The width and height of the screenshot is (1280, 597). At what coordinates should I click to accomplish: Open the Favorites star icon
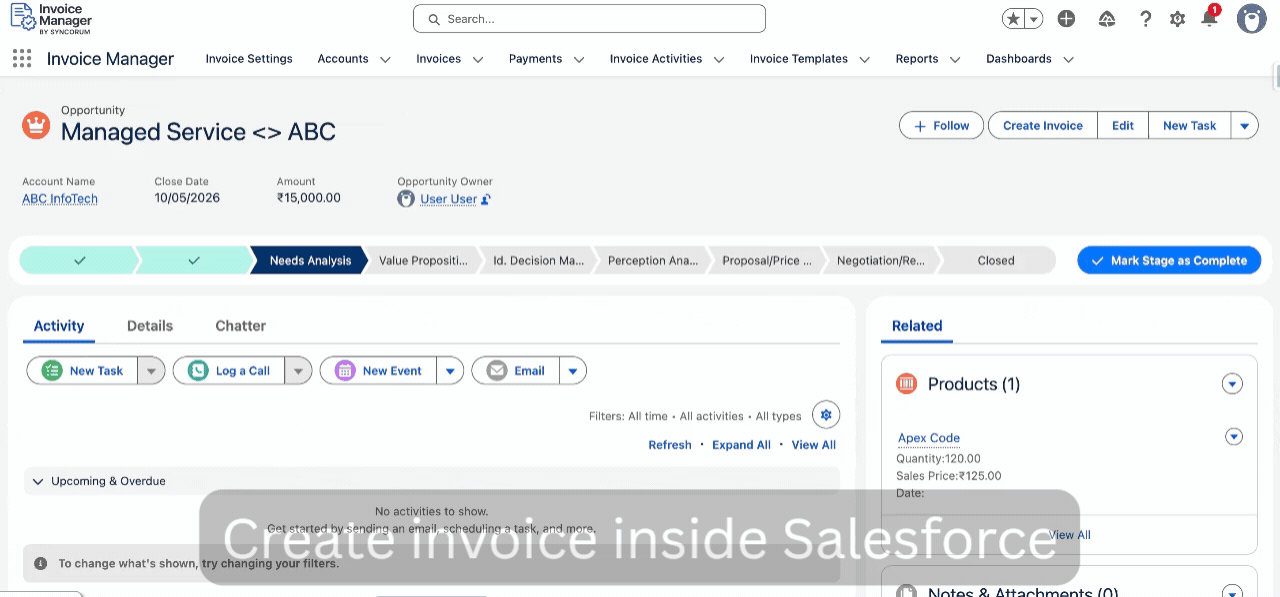[x=1013, y=19]
